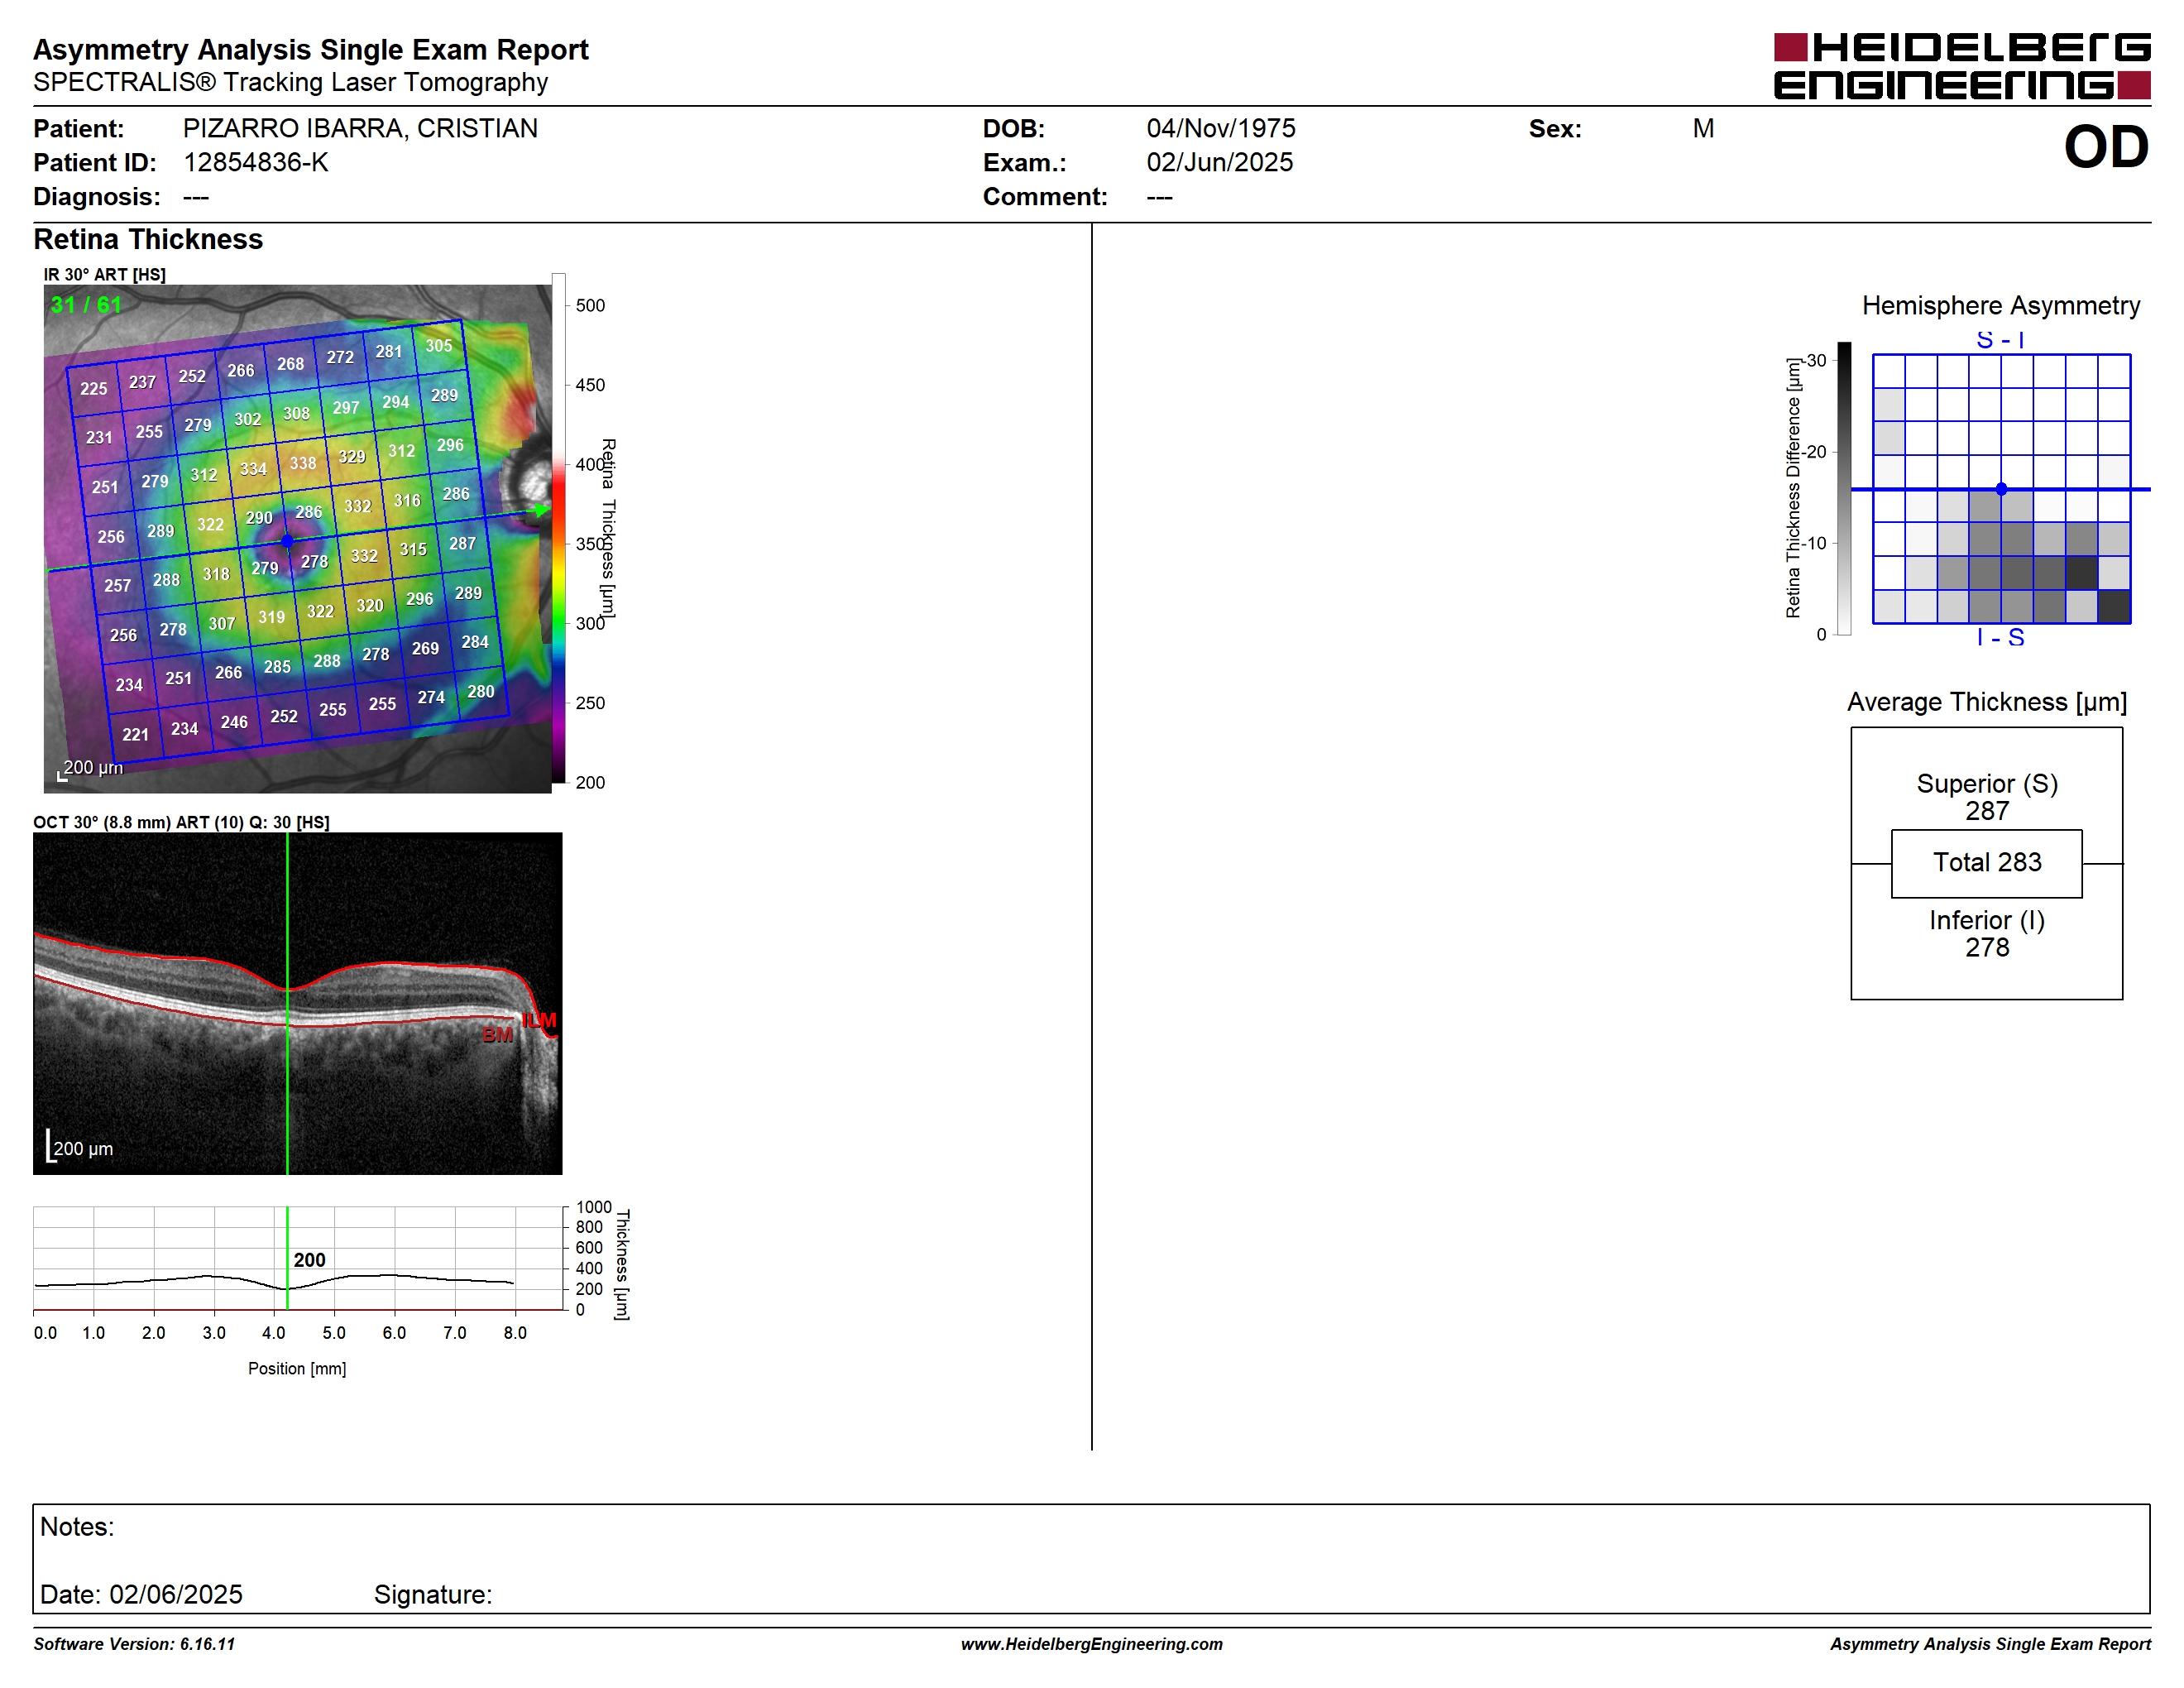
Task: Click grid cell value 319
Action: [271, 617]
